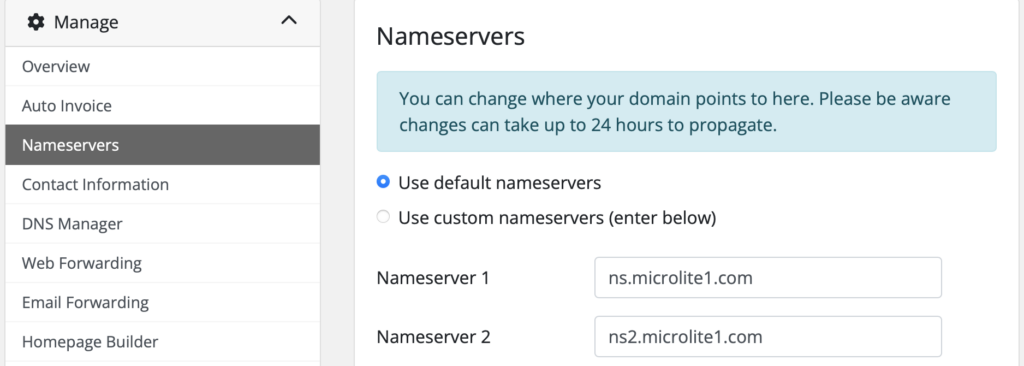
Task: Go to the Contact Information page
Action: click(163, 184)
